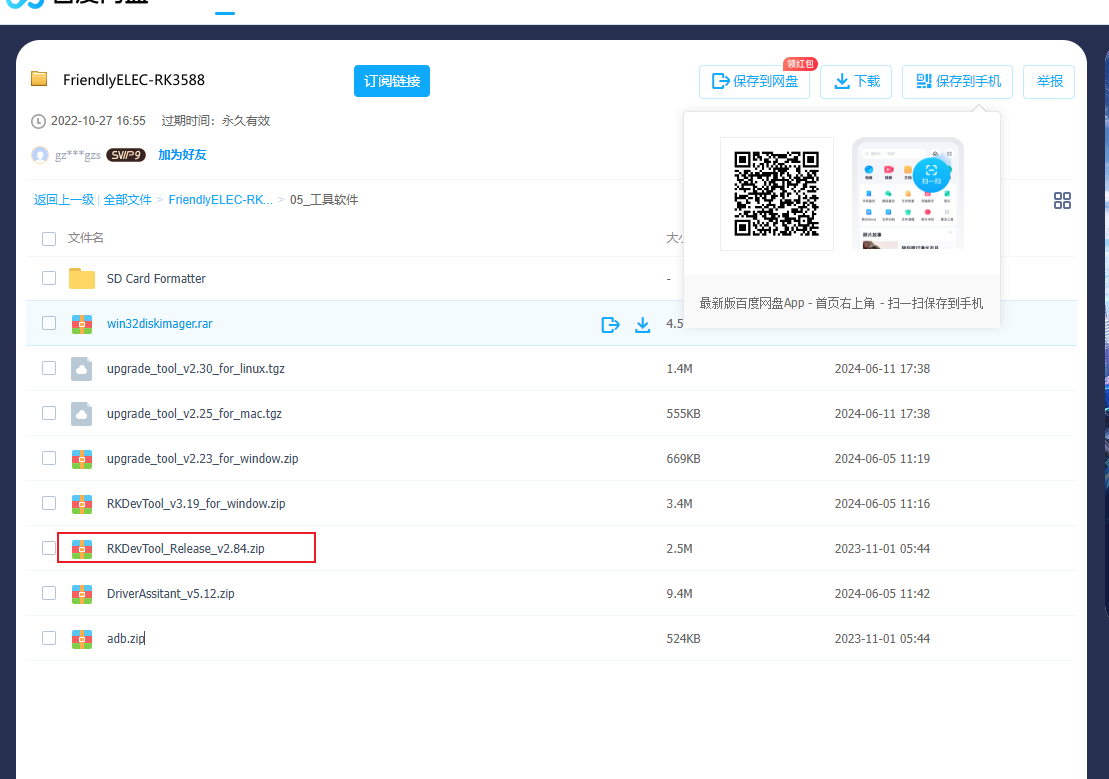Click 保存到手机 save to phone button
The width and height of the screenshot is (1109, 779).
point(958,81)
